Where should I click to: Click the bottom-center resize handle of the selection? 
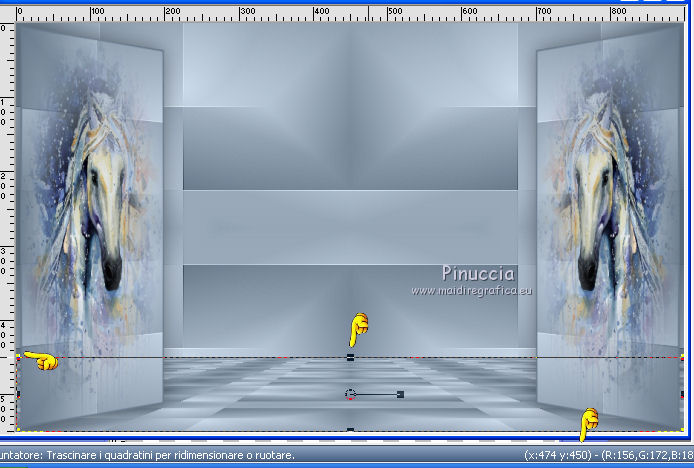coord(350,429)
